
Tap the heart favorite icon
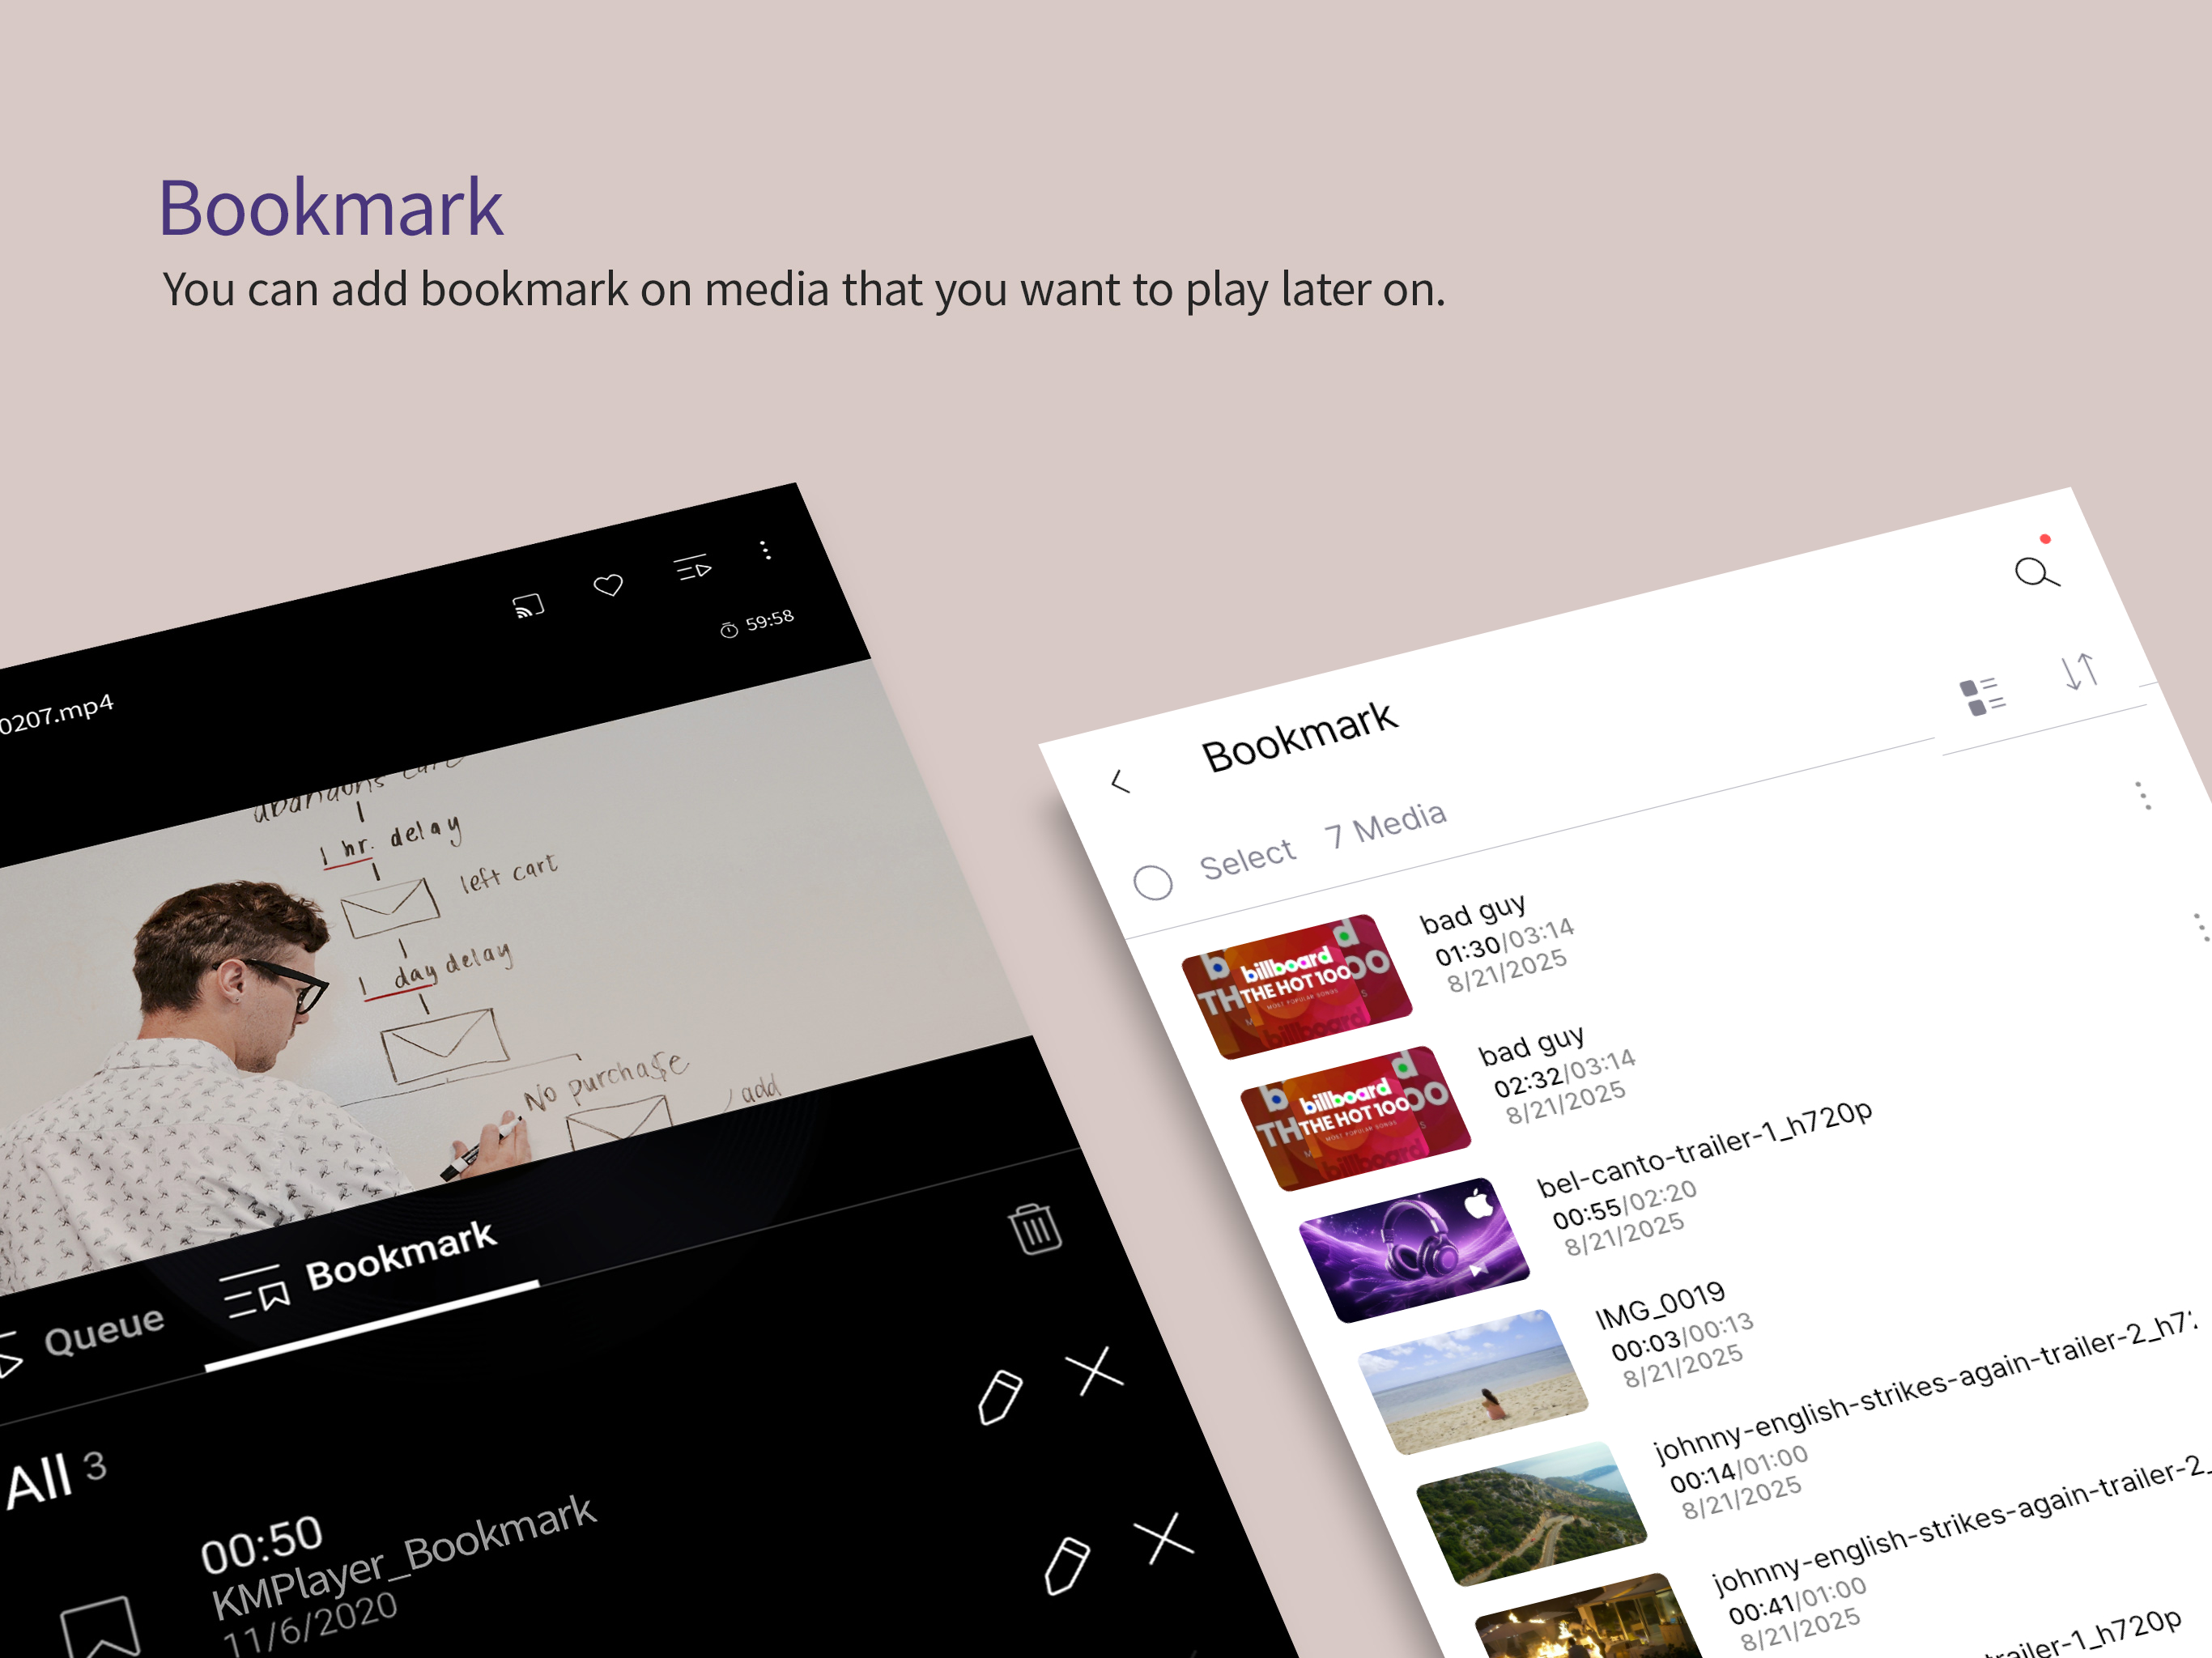(x=608, y=584)
